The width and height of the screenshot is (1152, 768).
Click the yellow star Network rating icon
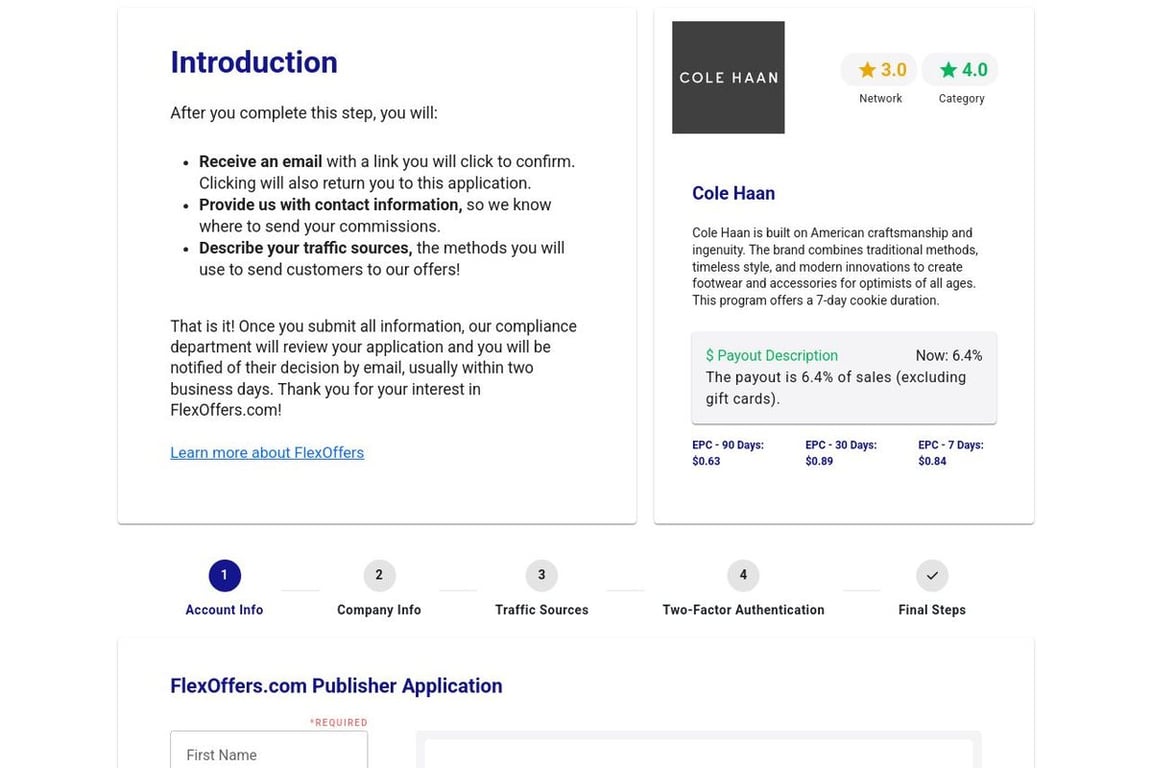(x=868, y=70)
